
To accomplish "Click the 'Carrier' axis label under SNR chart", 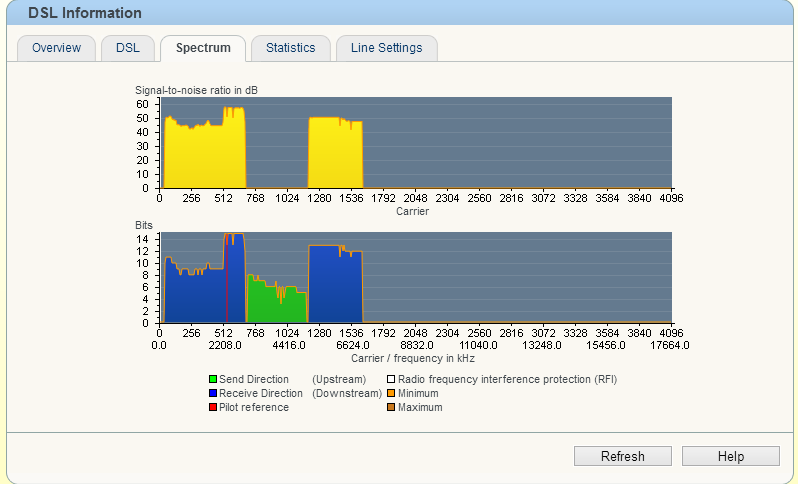I will pos(413,211).
